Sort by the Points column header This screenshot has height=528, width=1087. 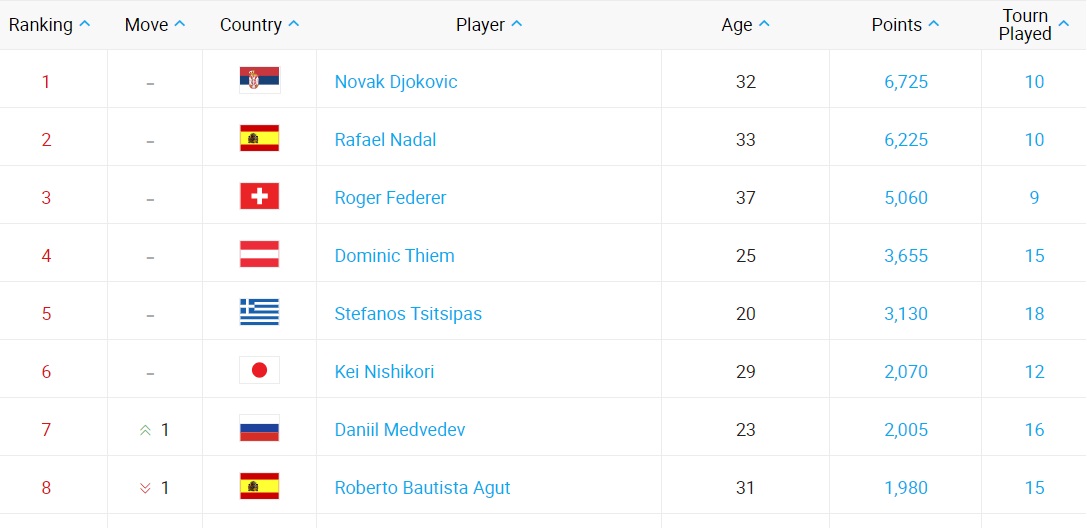[905, 25]
